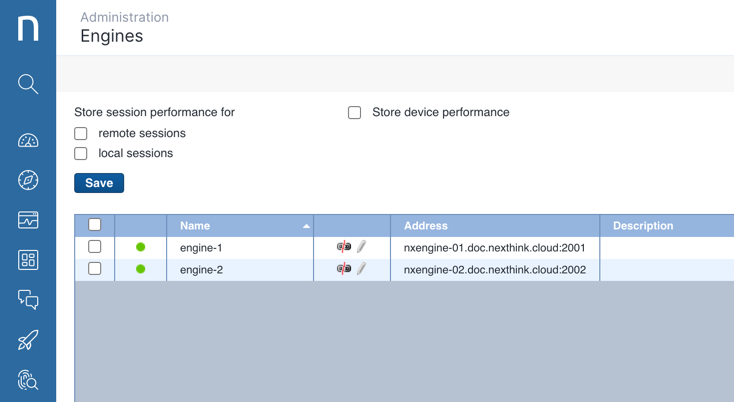
Task: Open the rocket icon in the sidebar
Action: [28, 340]
